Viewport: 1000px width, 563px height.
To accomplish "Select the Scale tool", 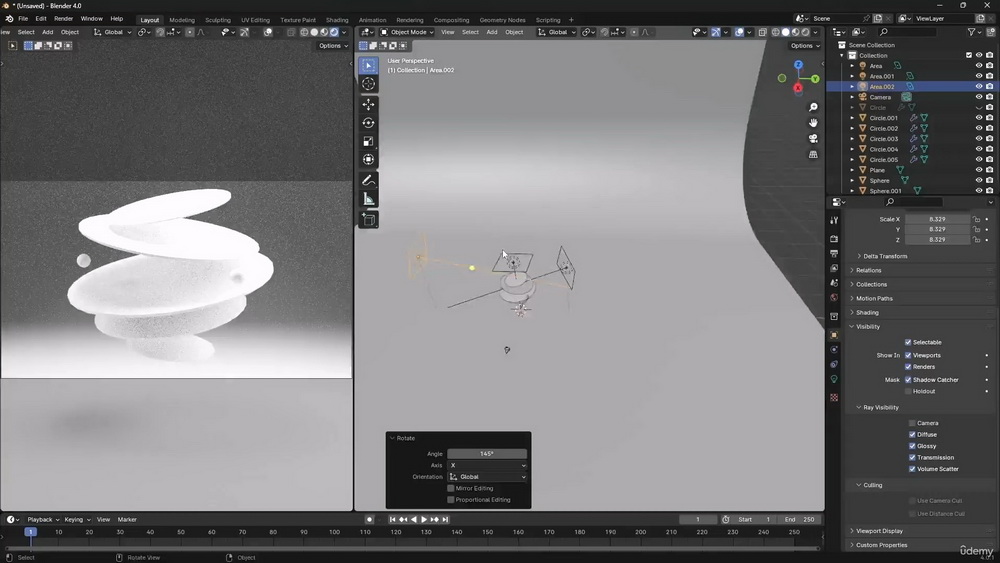I will point(369,142).
